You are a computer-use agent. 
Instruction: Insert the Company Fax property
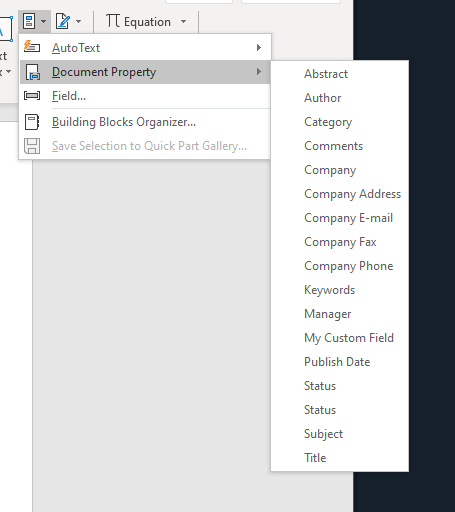pos(340,242)
